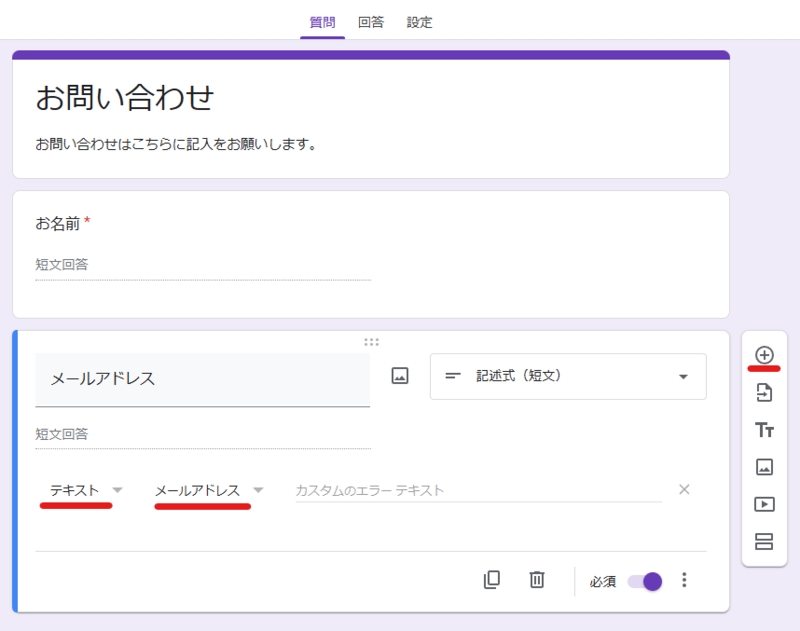The height and width of the screenshot is (631, 800).
Task: Add a title and description with Tt icon
Action: point(762,429)
